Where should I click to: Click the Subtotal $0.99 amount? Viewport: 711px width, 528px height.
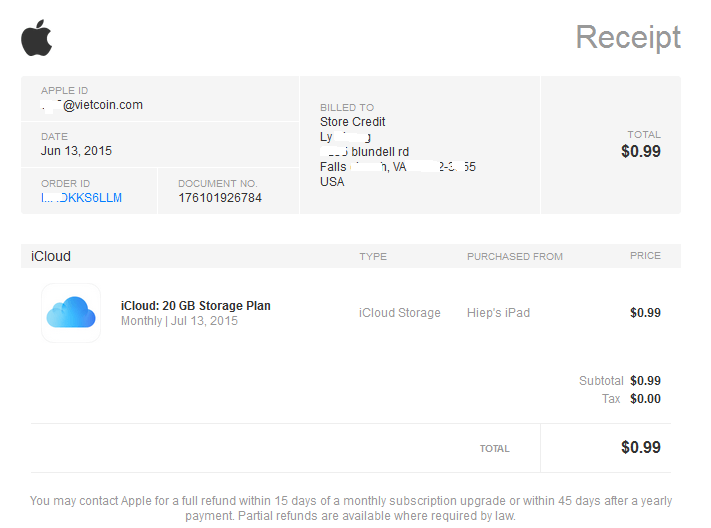pyautogui.click(x=645, y=381)
